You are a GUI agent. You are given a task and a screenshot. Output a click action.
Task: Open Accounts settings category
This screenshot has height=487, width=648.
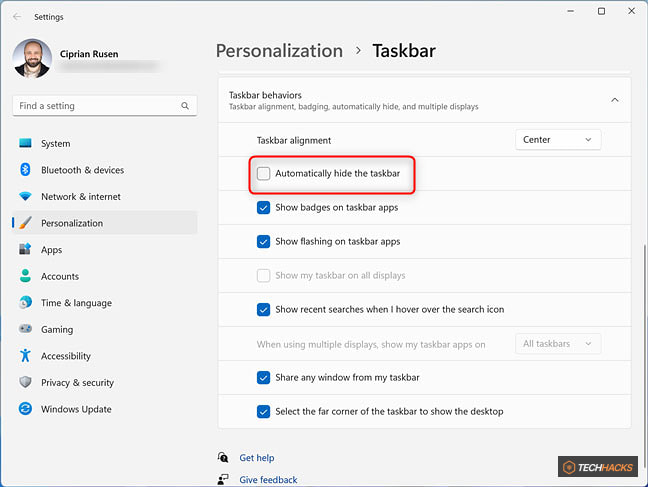[105, 276]
